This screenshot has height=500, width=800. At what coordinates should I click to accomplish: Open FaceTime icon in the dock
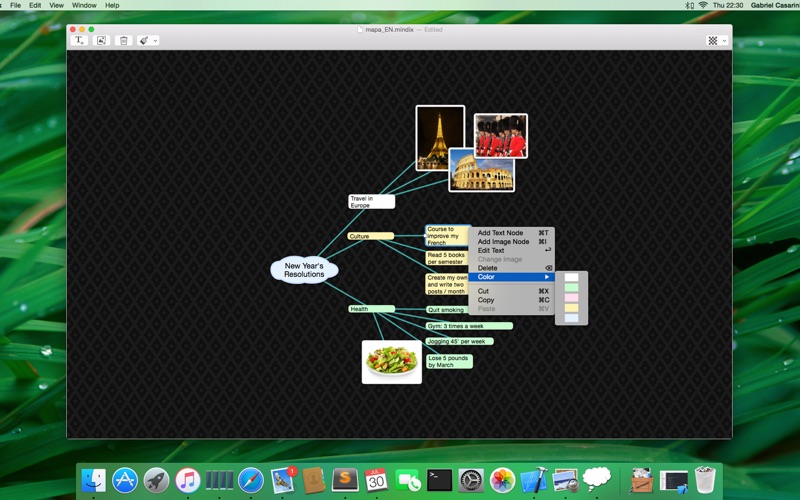pyautogui.click(x=408, y=481)
